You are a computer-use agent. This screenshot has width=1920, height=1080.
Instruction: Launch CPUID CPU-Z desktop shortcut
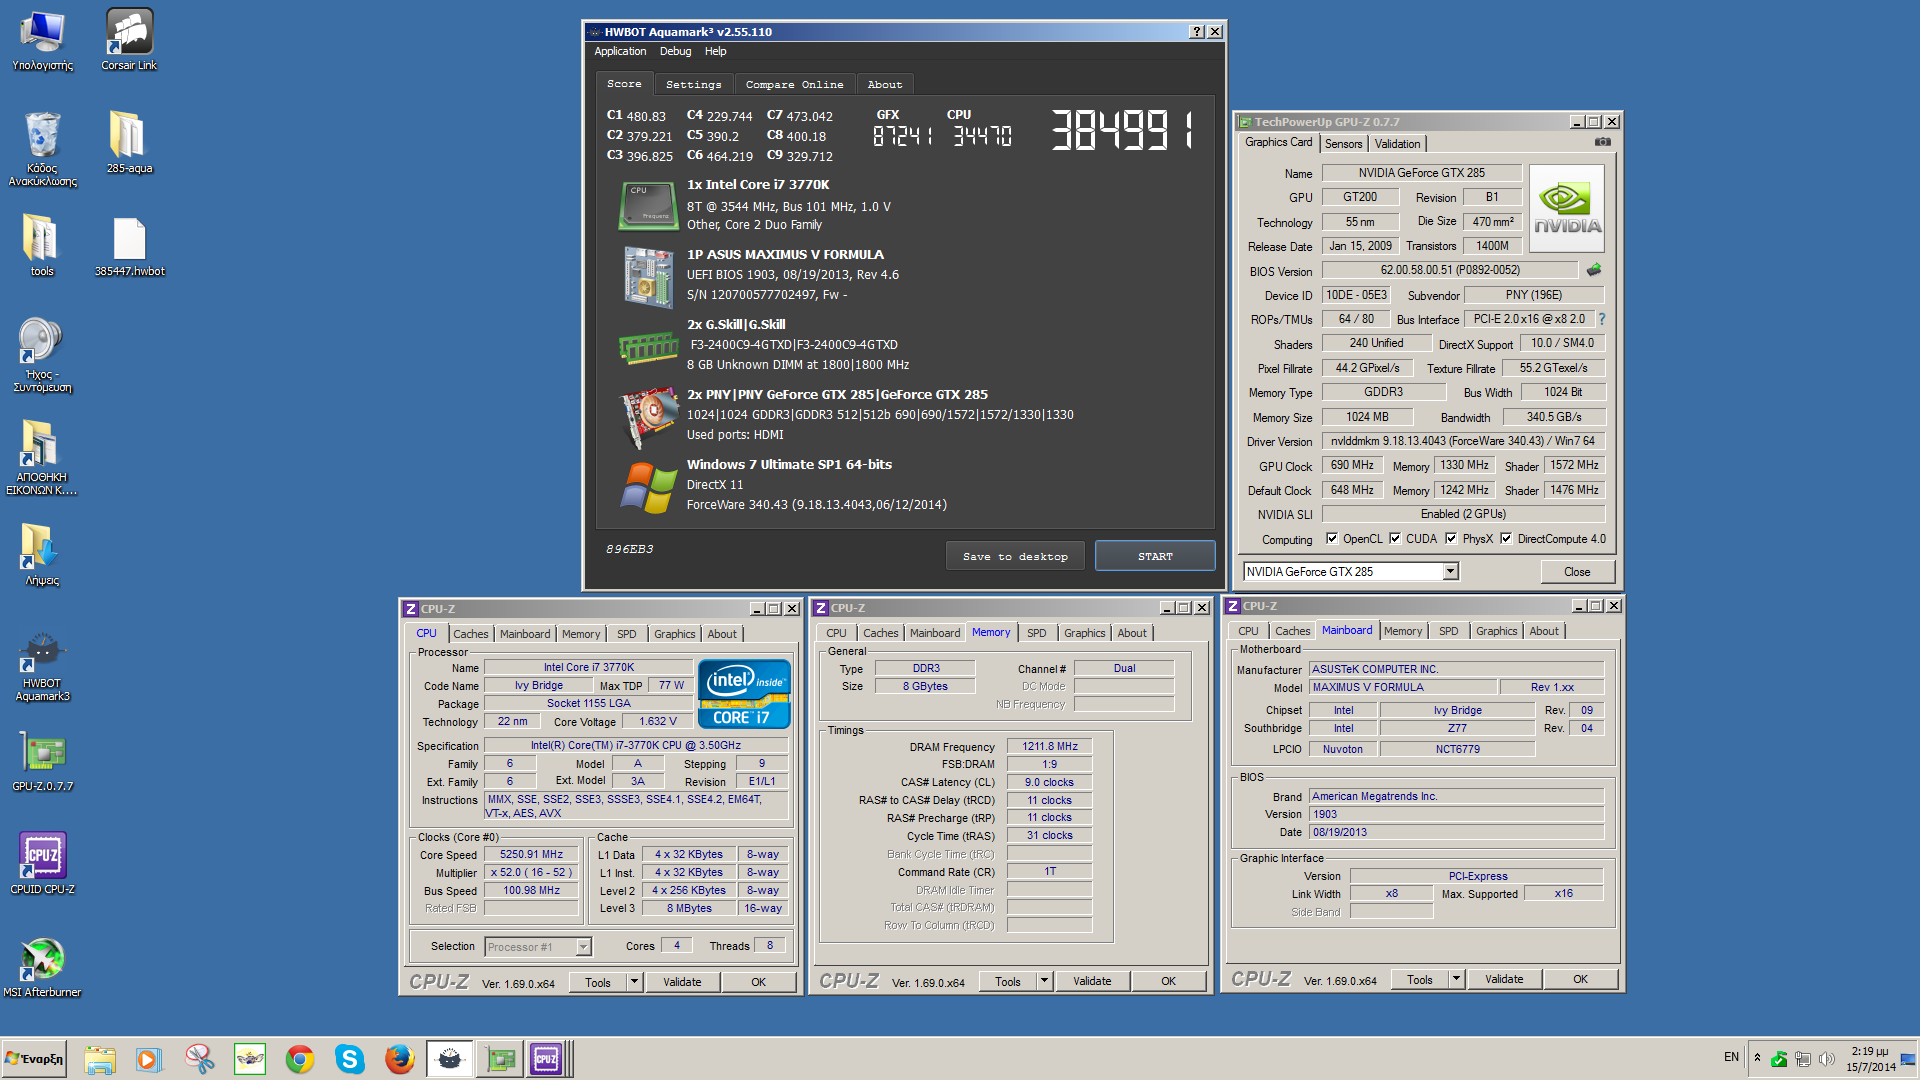(42, 863)
